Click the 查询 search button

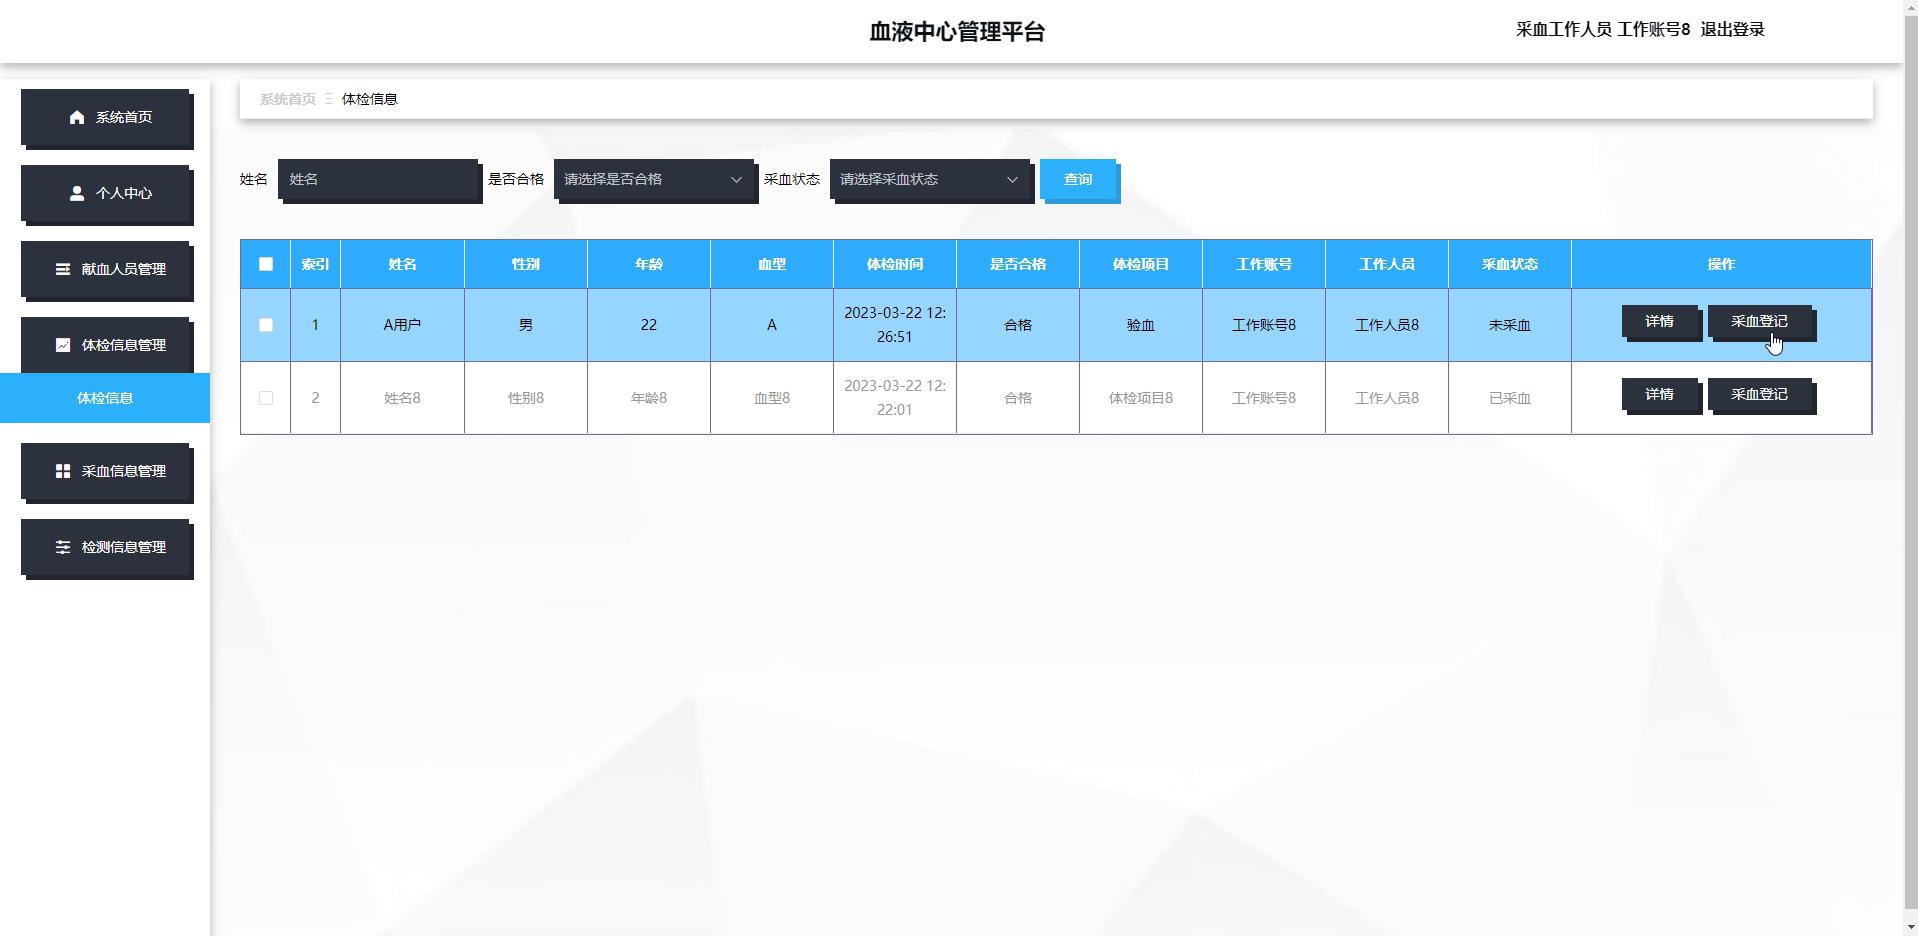point(1078,180)
